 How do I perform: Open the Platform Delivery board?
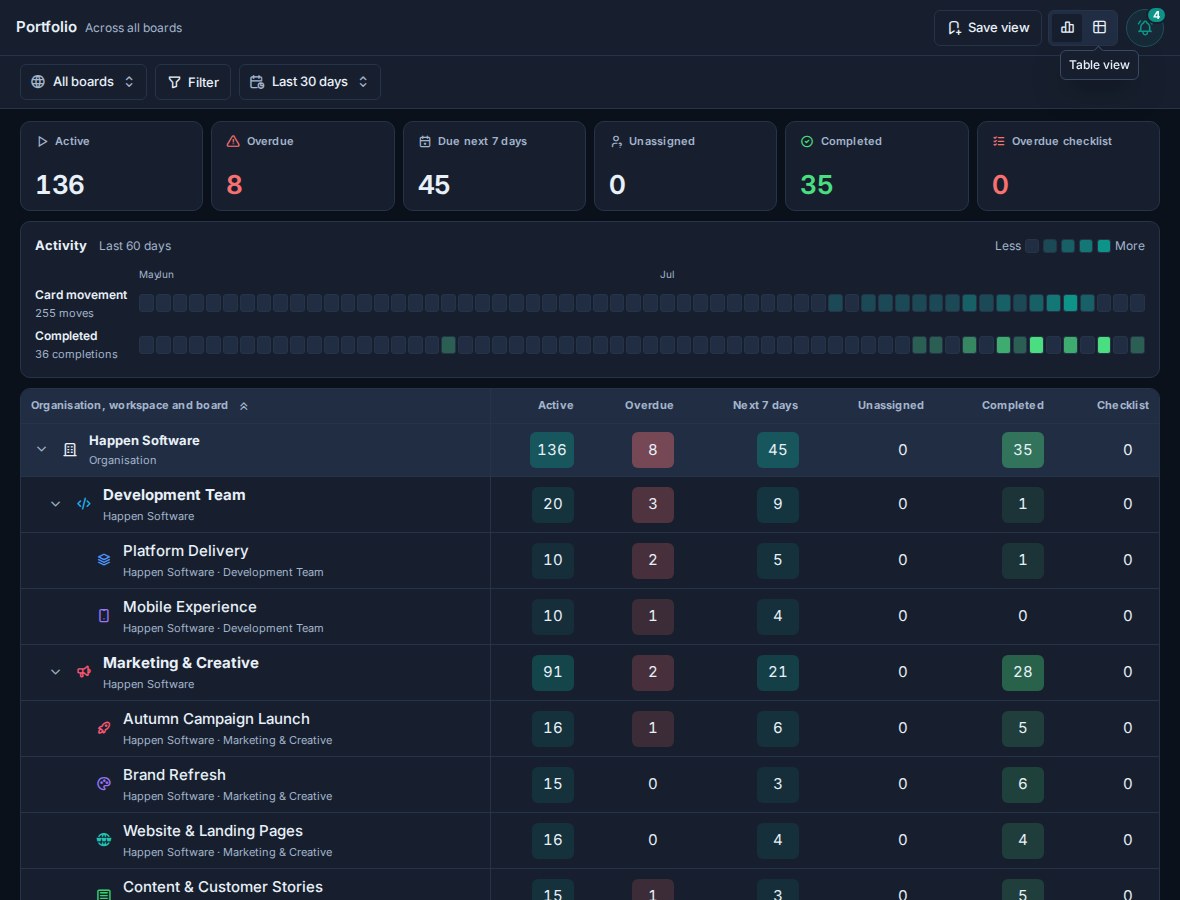pyautogui.click(x=185, y=551)
